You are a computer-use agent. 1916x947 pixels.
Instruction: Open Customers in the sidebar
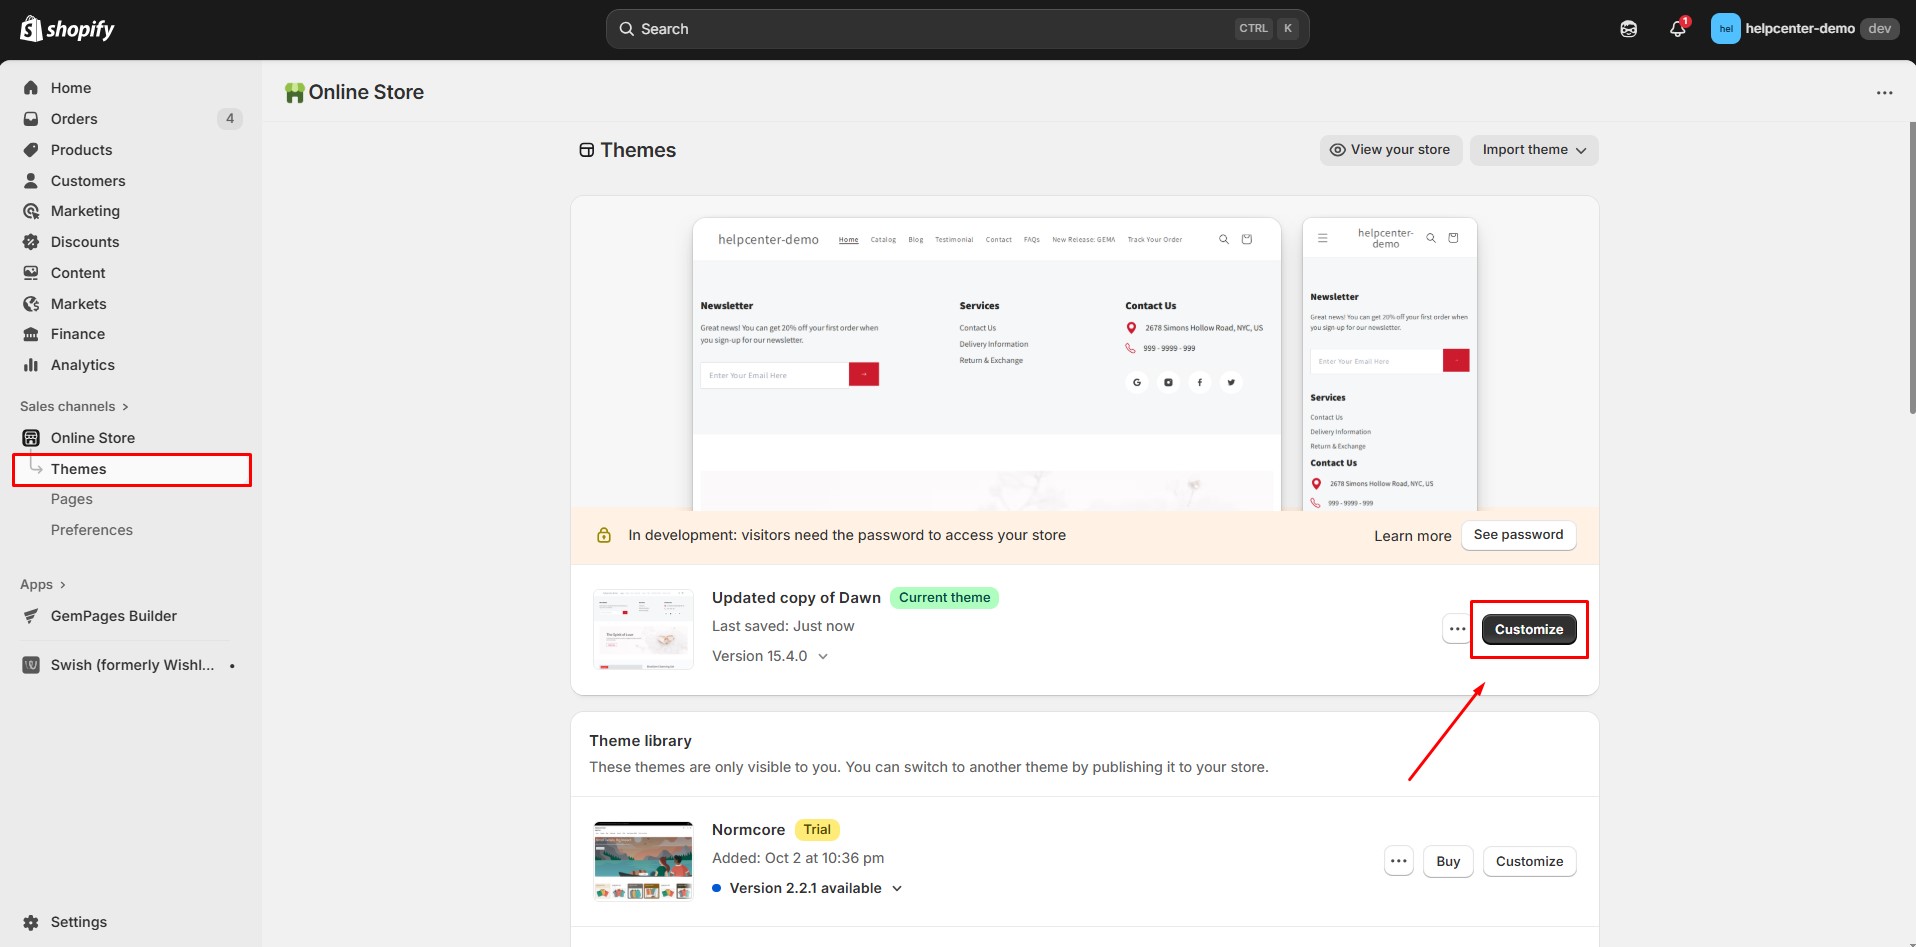pos(88,181)
